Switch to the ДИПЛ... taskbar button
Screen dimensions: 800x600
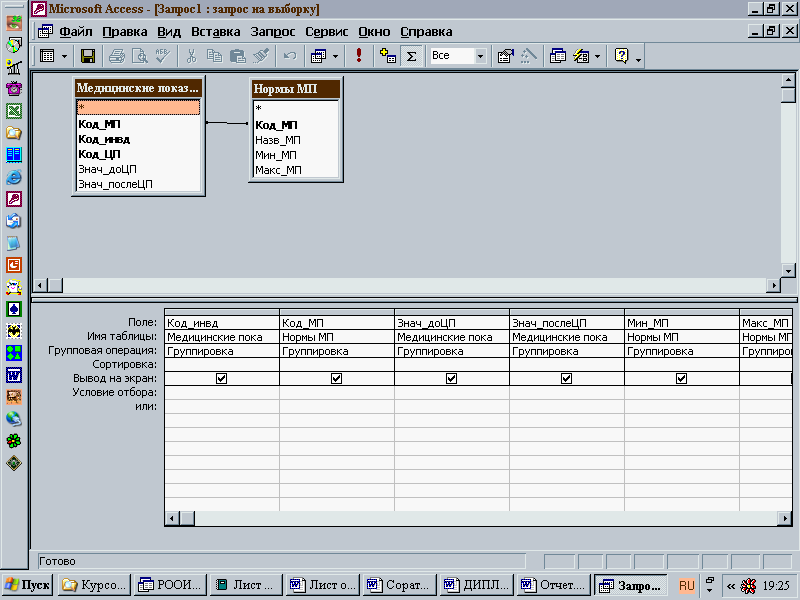pos(476,585)
